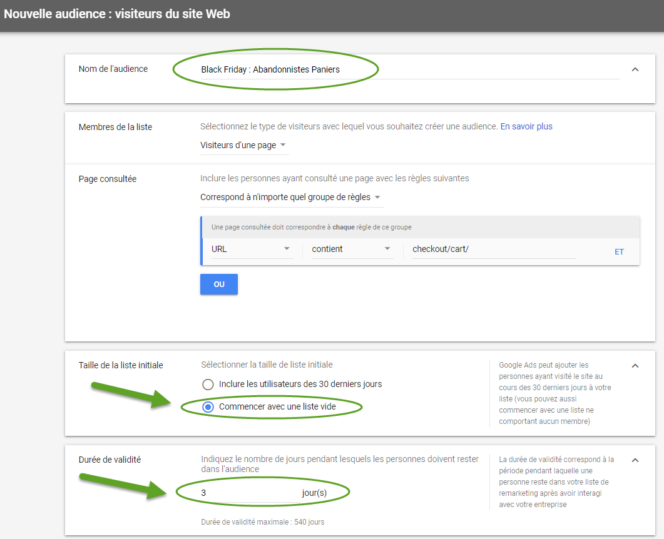Select 'Inclure les utilisateurs des 30 derniers jours'
The height and width of the screenshot is (539, 664).
pyautogui.click(x=208, y=385)
